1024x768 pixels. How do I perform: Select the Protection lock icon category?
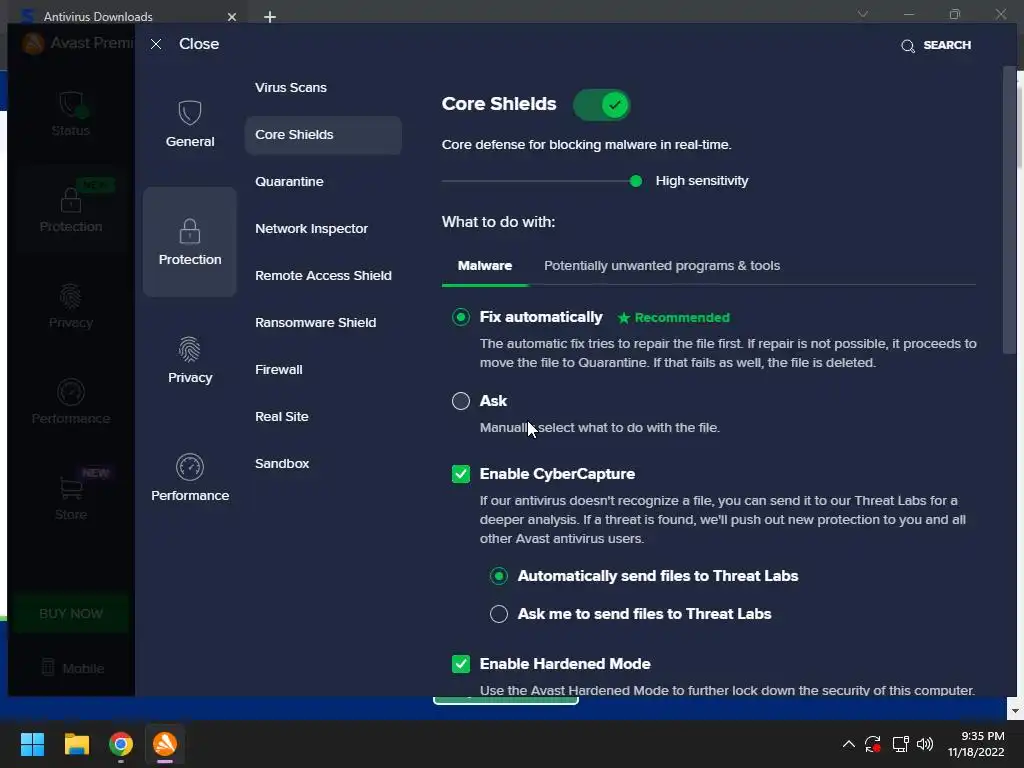[x=189, y=231]
